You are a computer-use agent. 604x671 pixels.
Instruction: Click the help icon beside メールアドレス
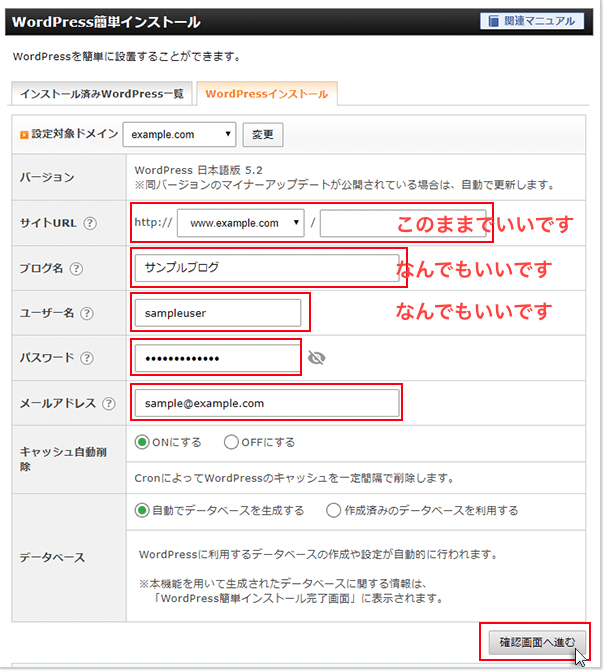pyautogui.click(x=109, y=404)
